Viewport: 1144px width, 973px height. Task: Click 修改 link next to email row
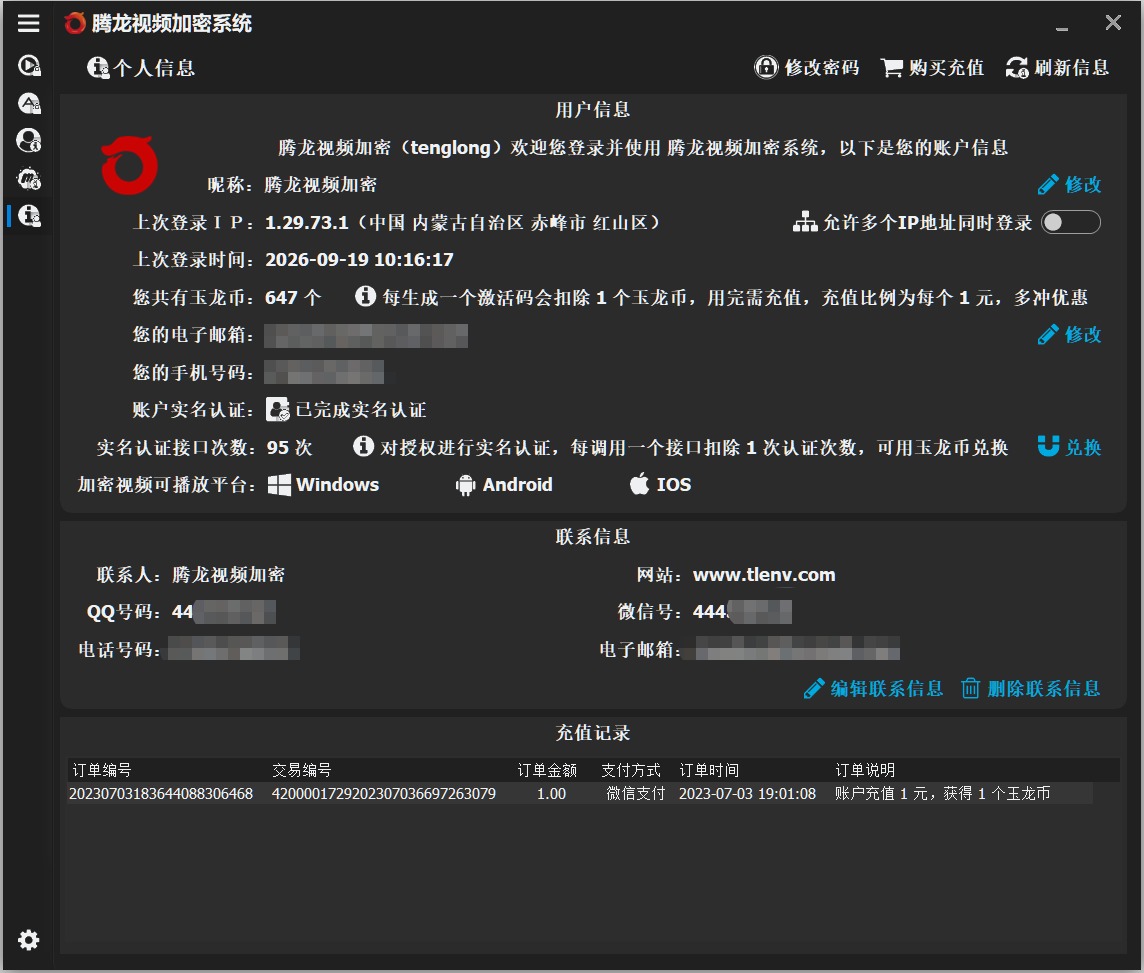(x=1069, y=335)
